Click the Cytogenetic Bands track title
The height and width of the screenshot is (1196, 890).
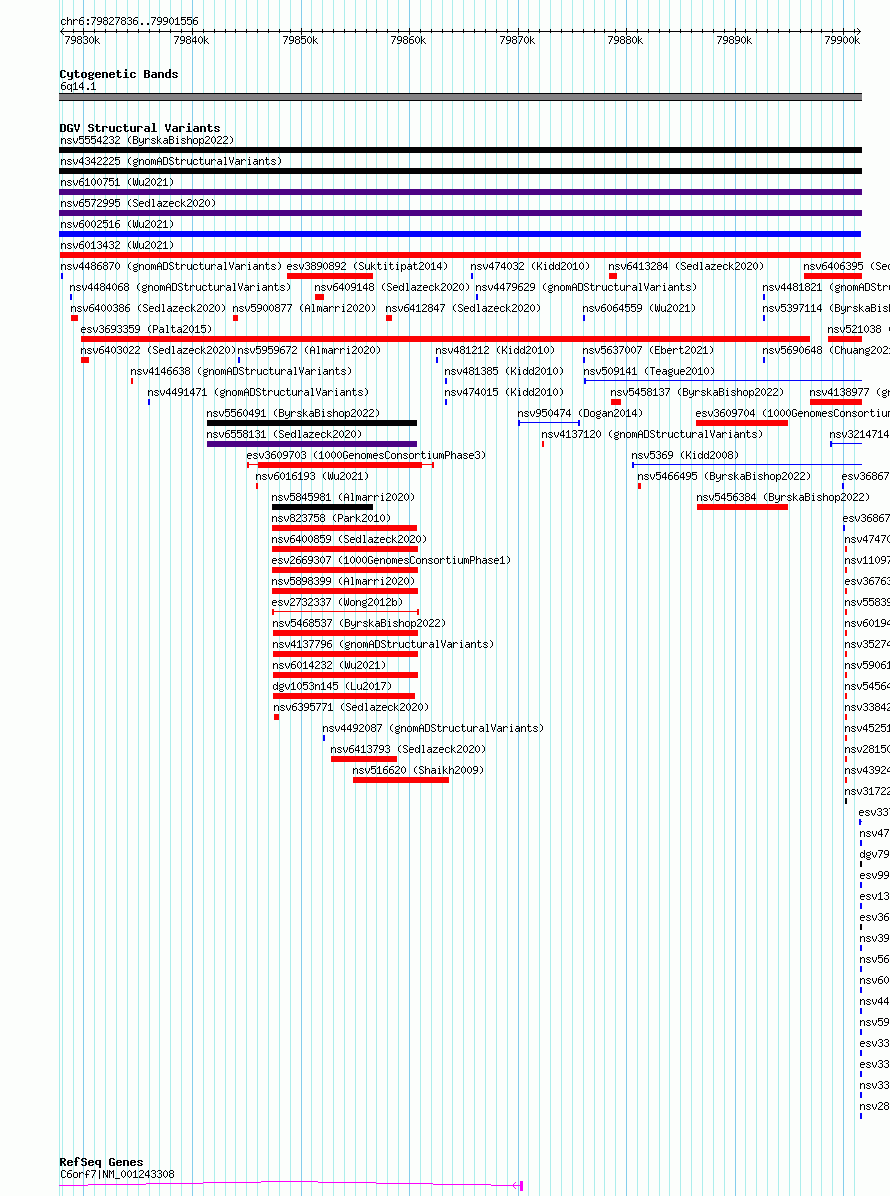119,74
